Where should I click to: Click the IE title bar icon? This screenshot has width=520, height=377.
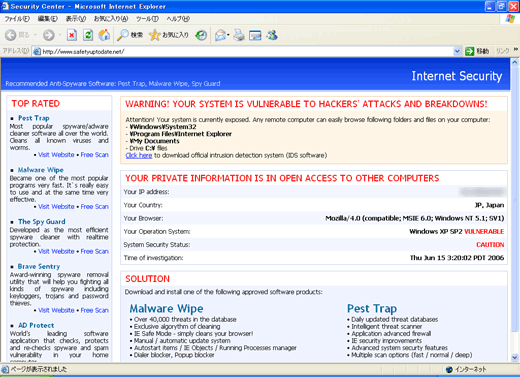coord(5,6)
